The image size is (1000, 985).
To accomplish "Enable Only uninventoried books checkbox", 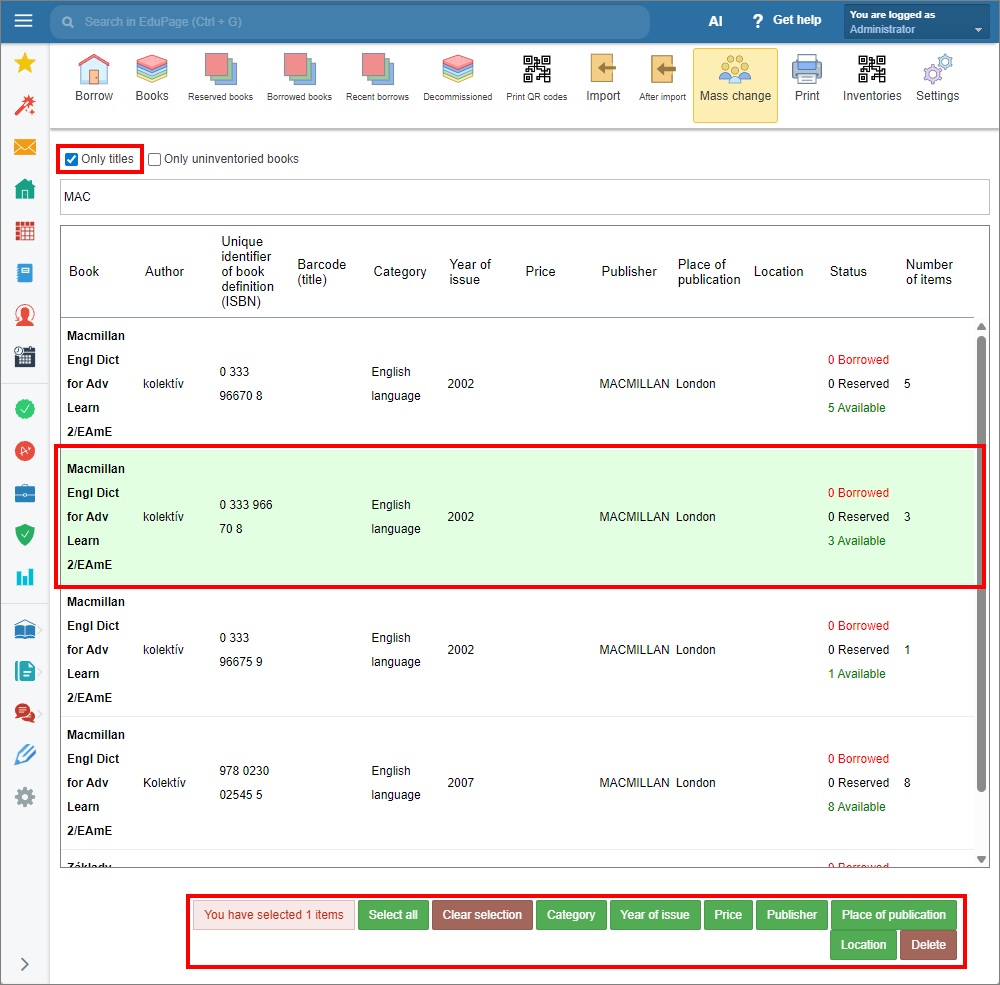I will [x=155, y=159].
